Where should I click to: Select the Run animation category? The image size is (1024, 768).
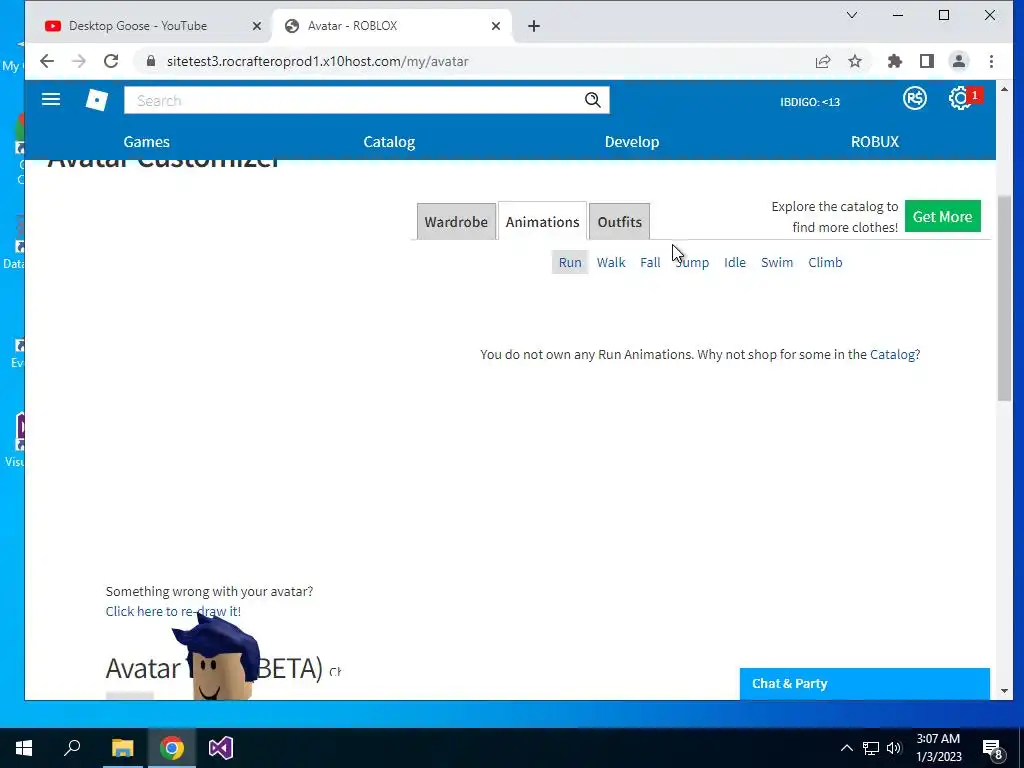pyautogui.click(x=569, y=263)
